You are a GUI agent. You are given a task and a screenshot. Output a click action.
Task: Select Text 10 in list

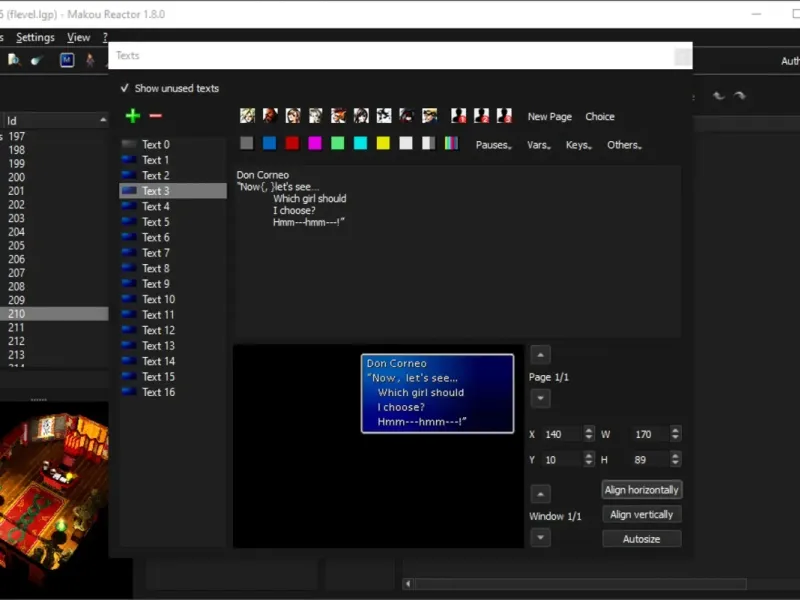(x=173, y=299)
